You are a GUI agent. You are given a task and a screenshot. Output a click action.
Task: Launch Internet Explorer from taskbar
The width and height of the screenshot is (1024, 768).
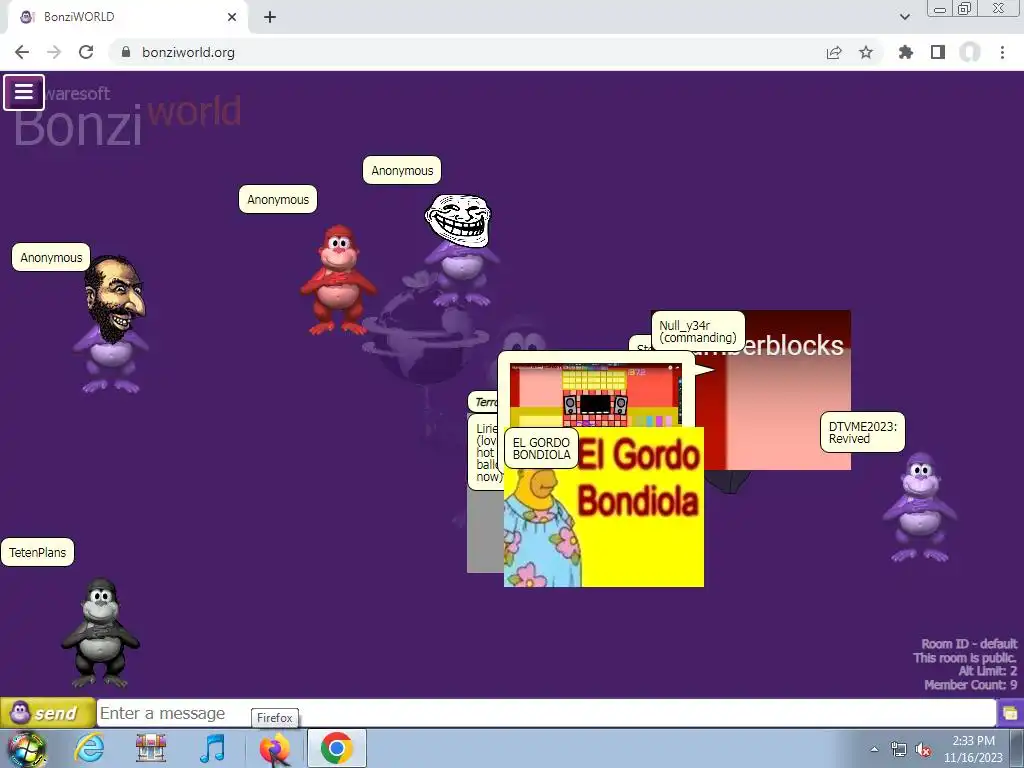(89, 748)
